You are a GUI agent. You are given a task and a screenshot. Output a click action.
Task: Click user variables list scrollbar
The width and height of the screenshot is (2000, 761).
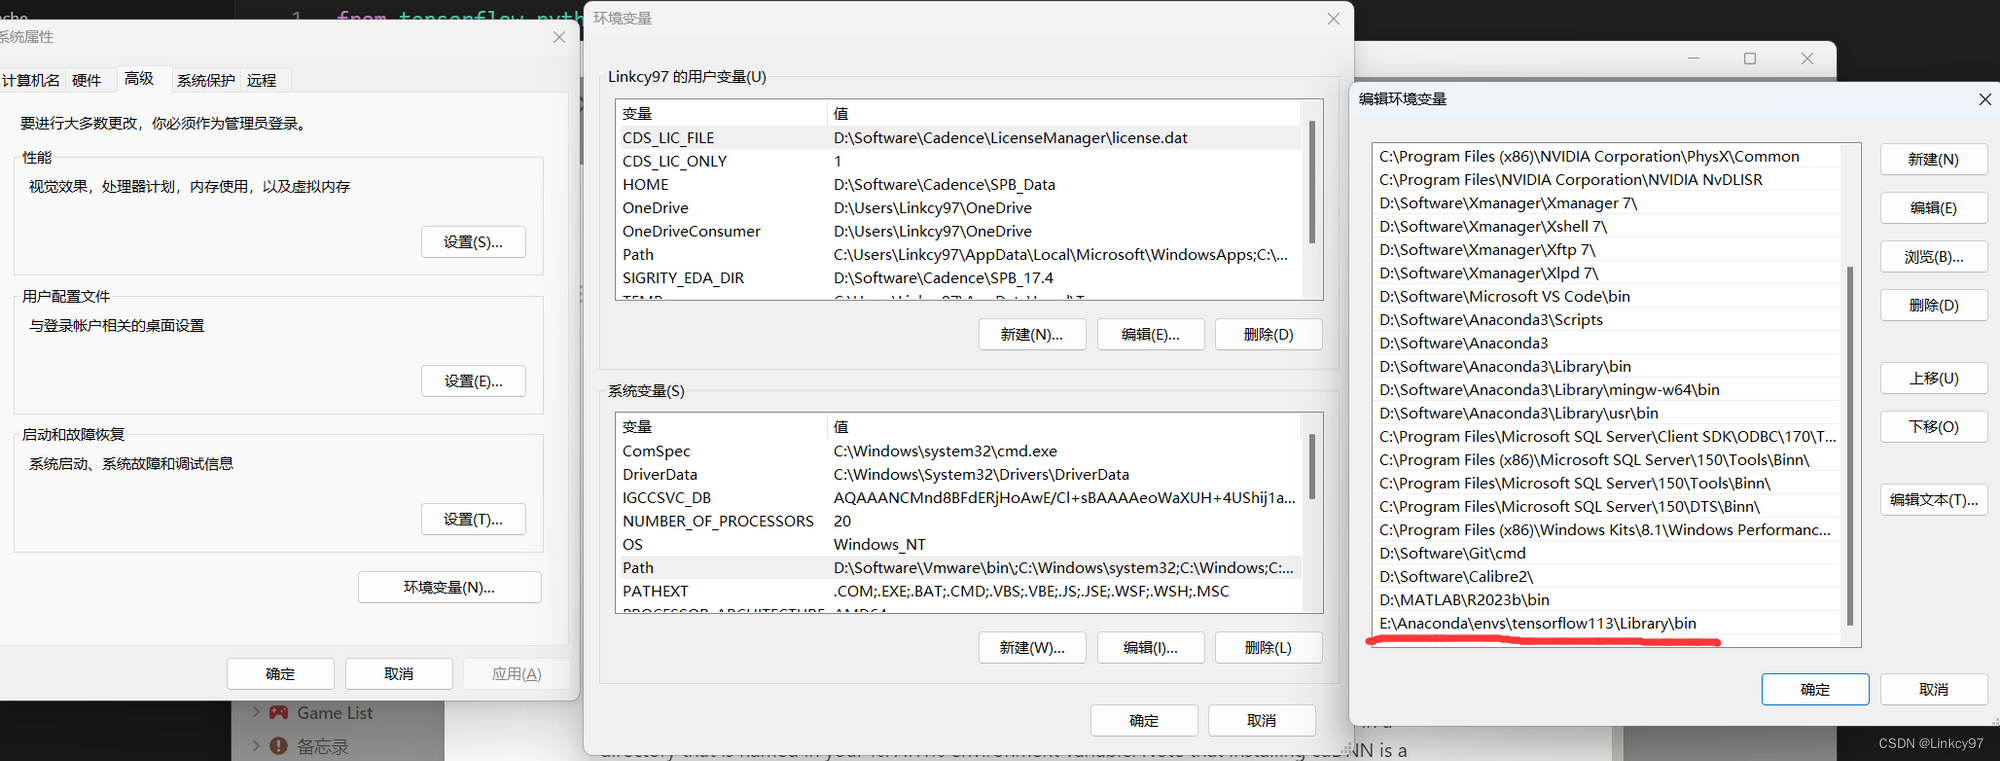pyautogui.click(x=1312, y=182)
